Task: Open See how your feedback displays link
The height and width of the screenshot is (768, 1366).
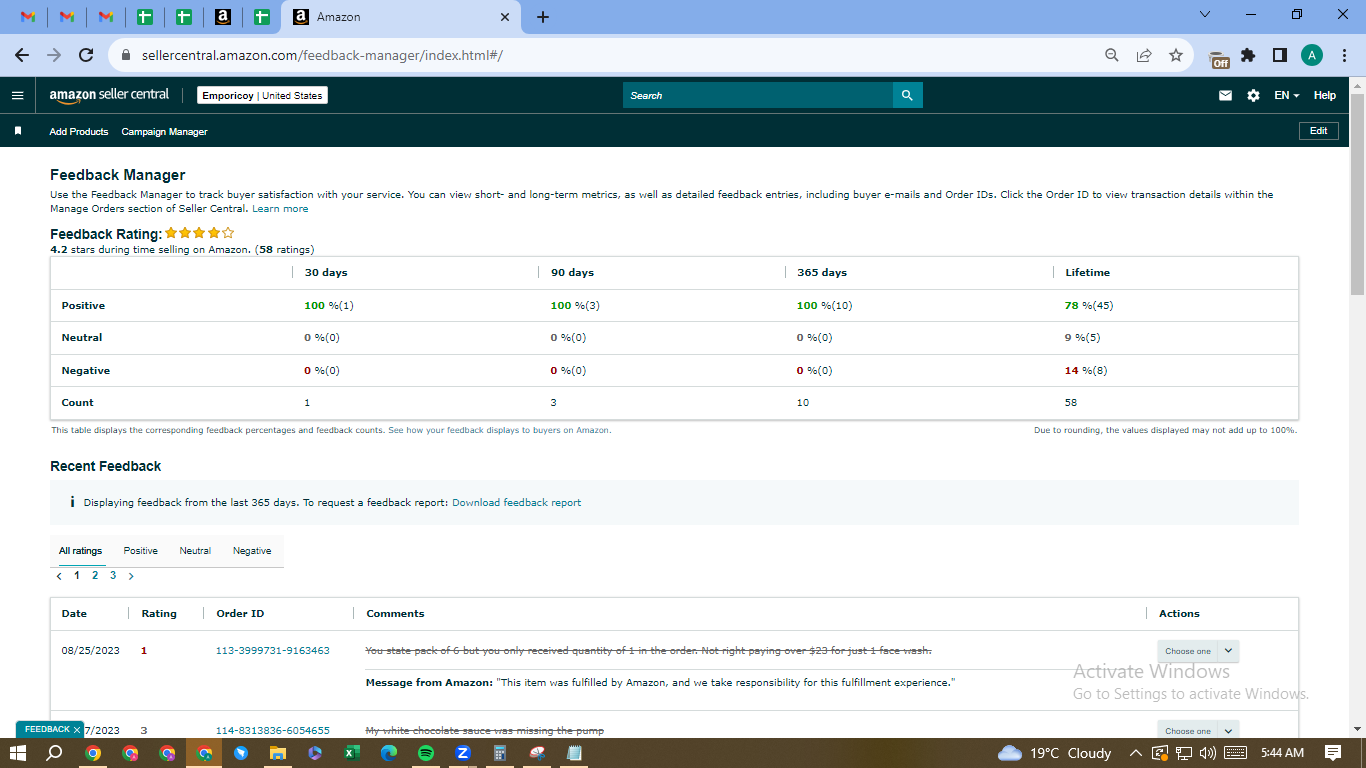Action: (499, 430)
